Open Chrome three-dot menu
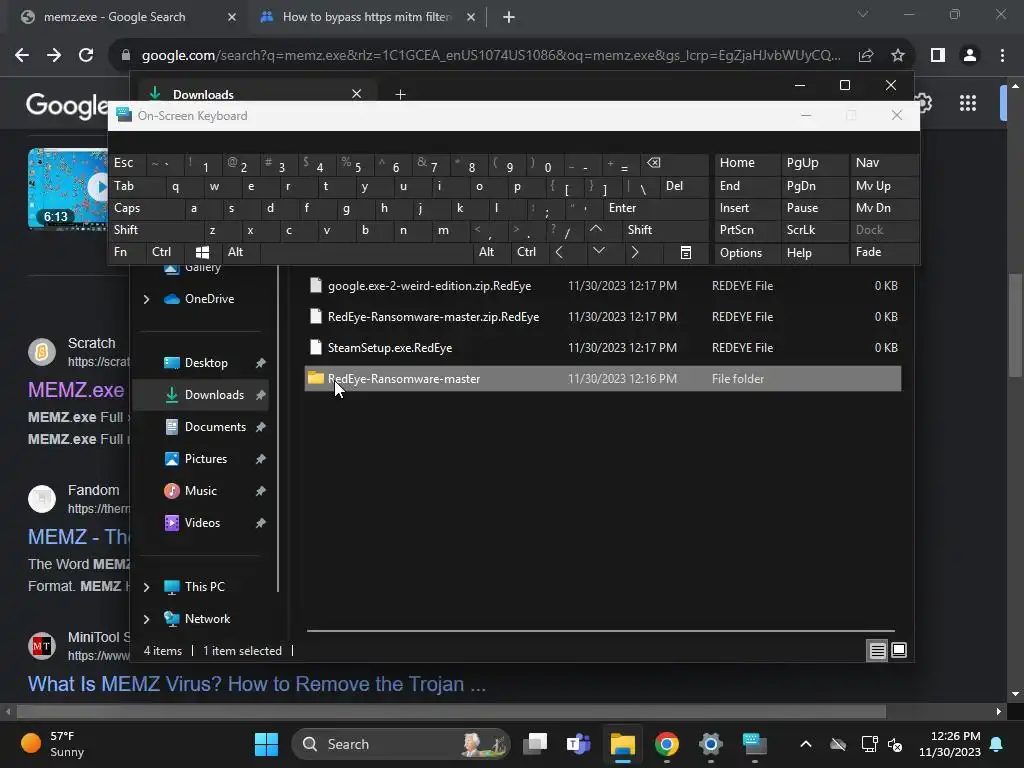The height and width of the screenshot is (768, 1024). (x=1002, y=56)
